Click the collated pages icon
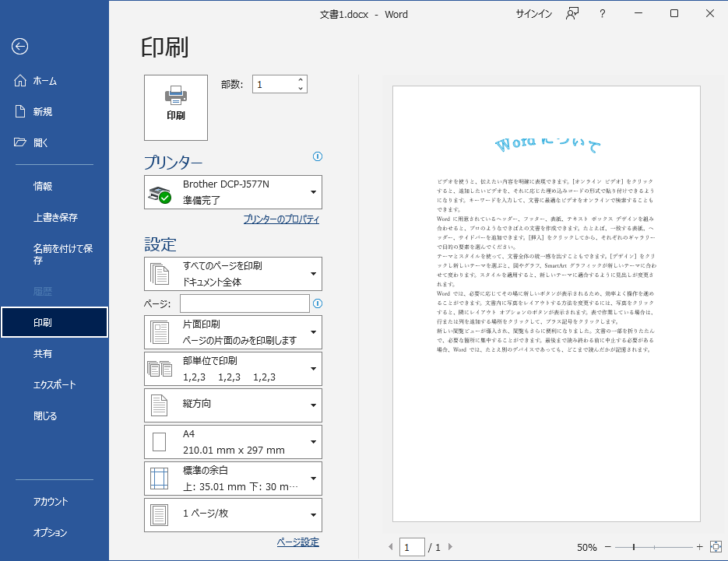728x561 pixels. (x=160, y=369)
